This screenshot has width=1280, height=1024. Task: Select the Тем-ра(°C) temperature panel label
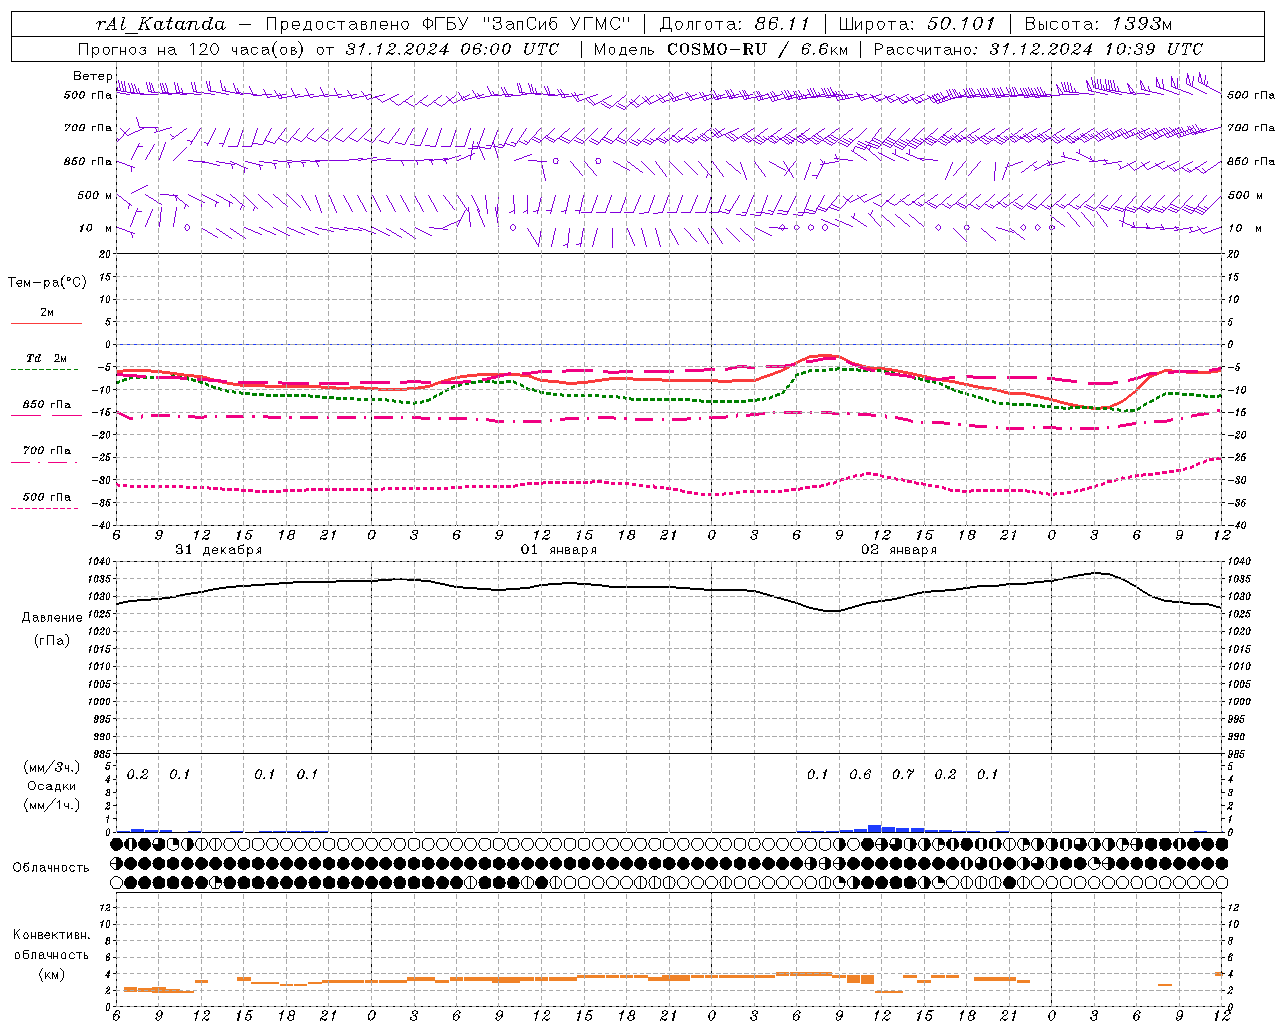(x=47, y=283)
